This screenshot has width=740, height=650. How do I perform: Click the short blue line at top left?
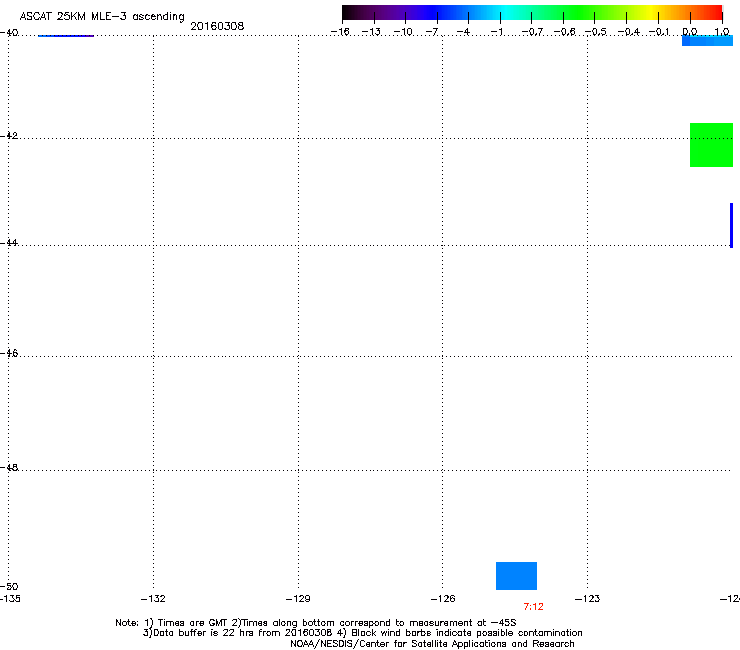[x=66, y=35]
